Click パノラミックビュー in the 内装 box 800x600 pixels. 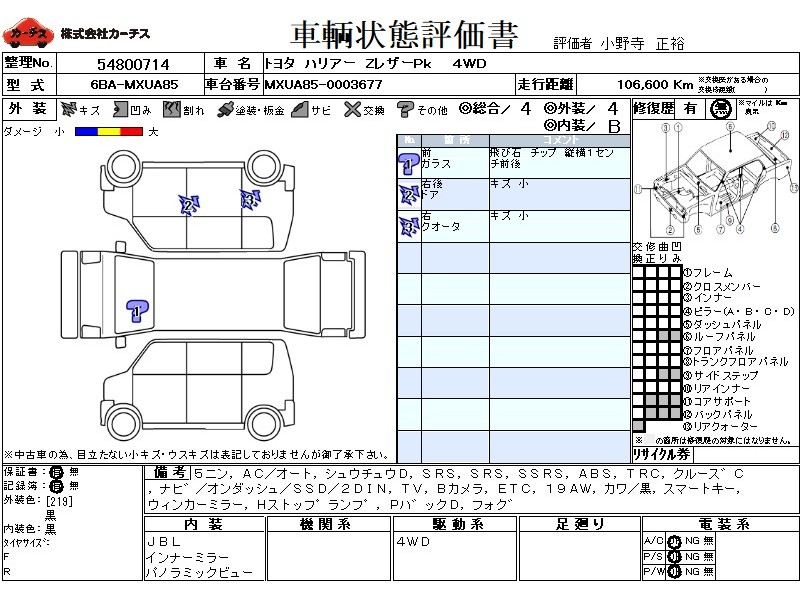[199, 572]
